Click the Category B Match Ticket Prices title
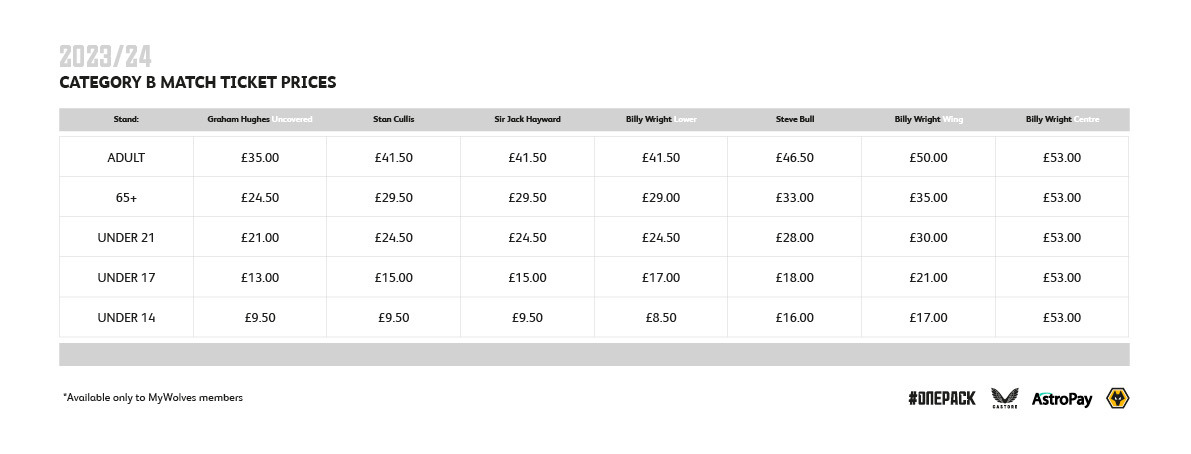 click(197, 83)
